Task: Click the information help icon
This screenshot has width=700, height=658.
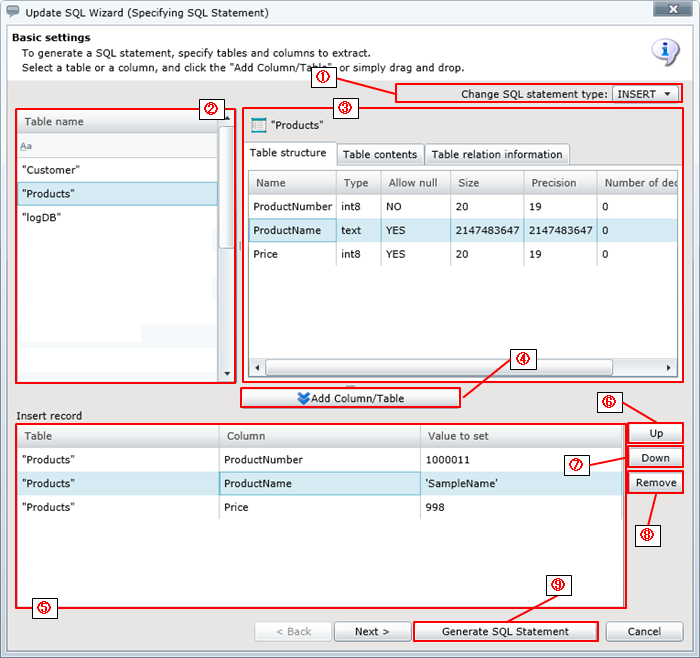Action: coord(665,51)
